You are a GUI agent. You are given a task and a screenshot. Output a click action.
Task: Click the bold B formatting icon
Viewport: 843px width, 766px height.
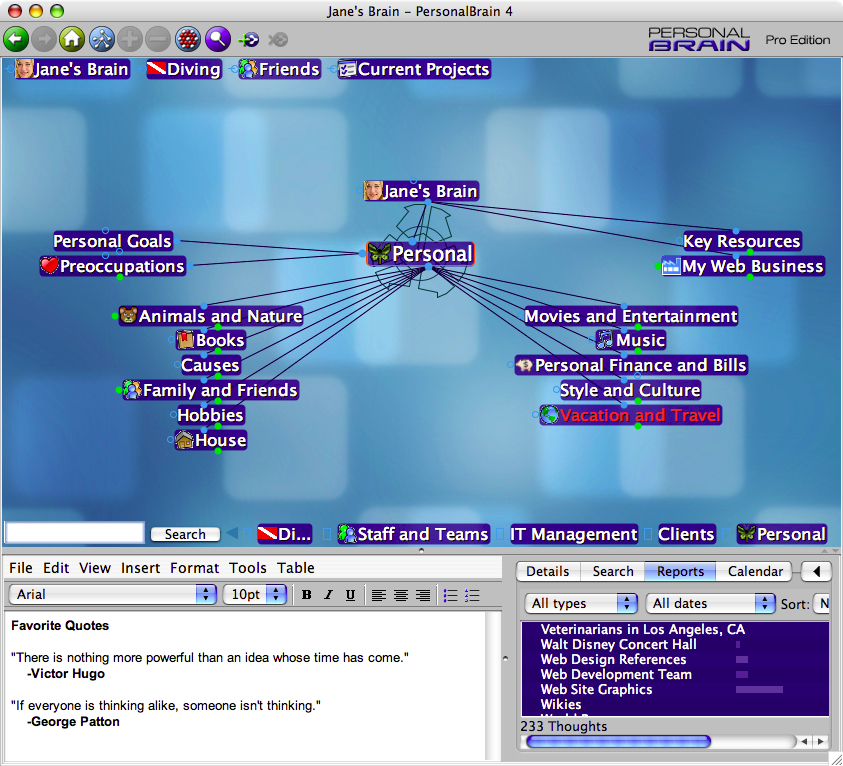(306, 595)
